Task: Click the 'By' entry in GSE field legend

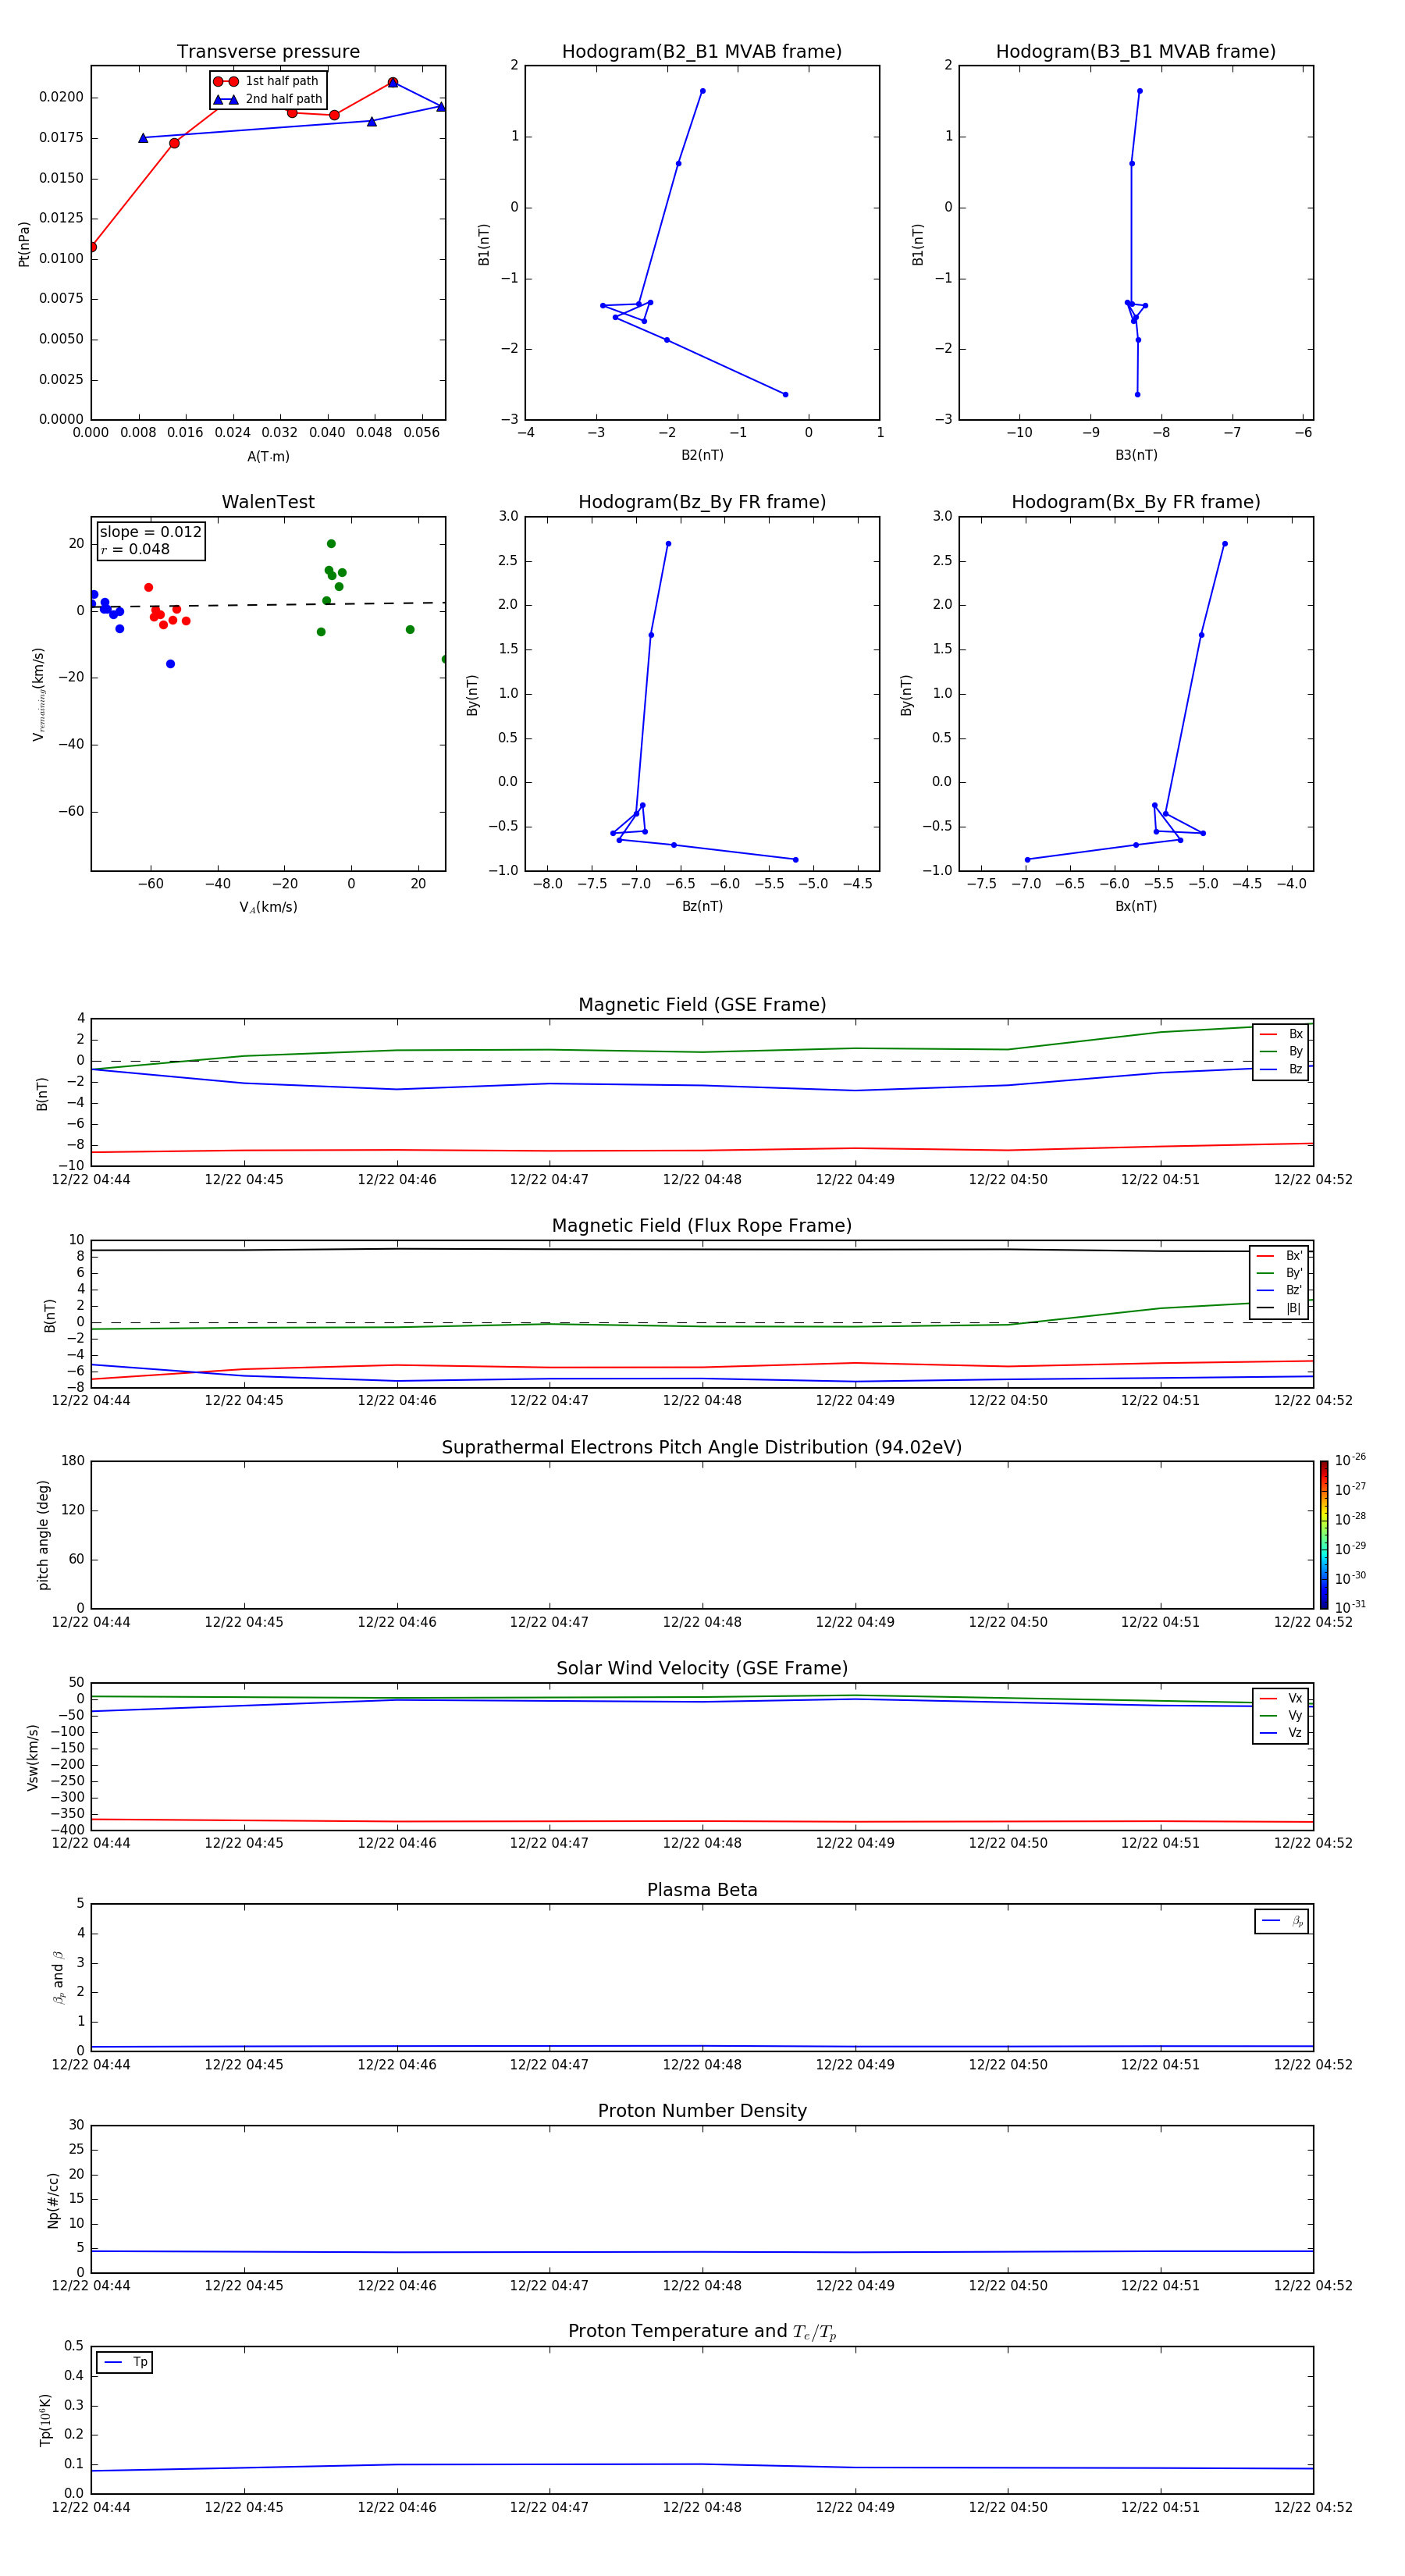Action: pos(1282,1051)
